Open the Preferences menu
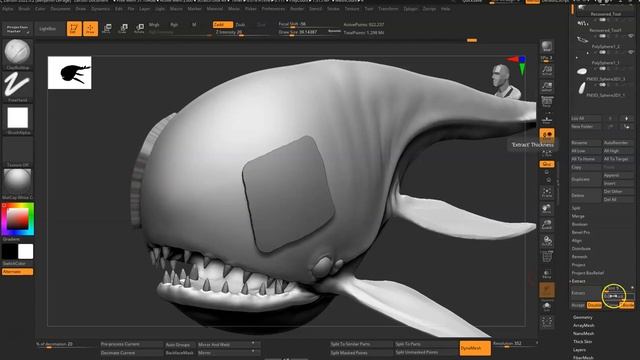 tap(273, 9)
